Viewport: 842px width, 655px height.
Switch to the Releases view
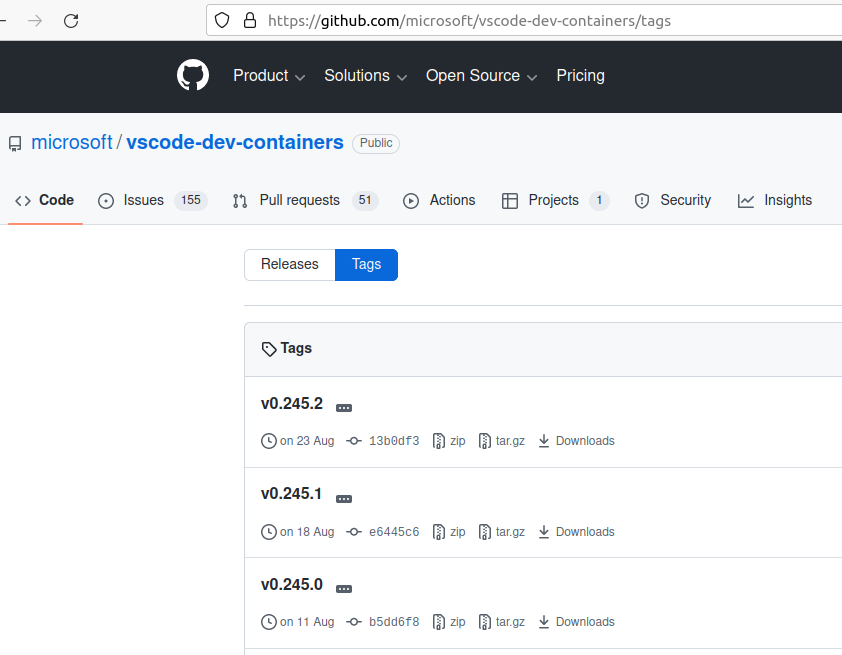(289, 264)
